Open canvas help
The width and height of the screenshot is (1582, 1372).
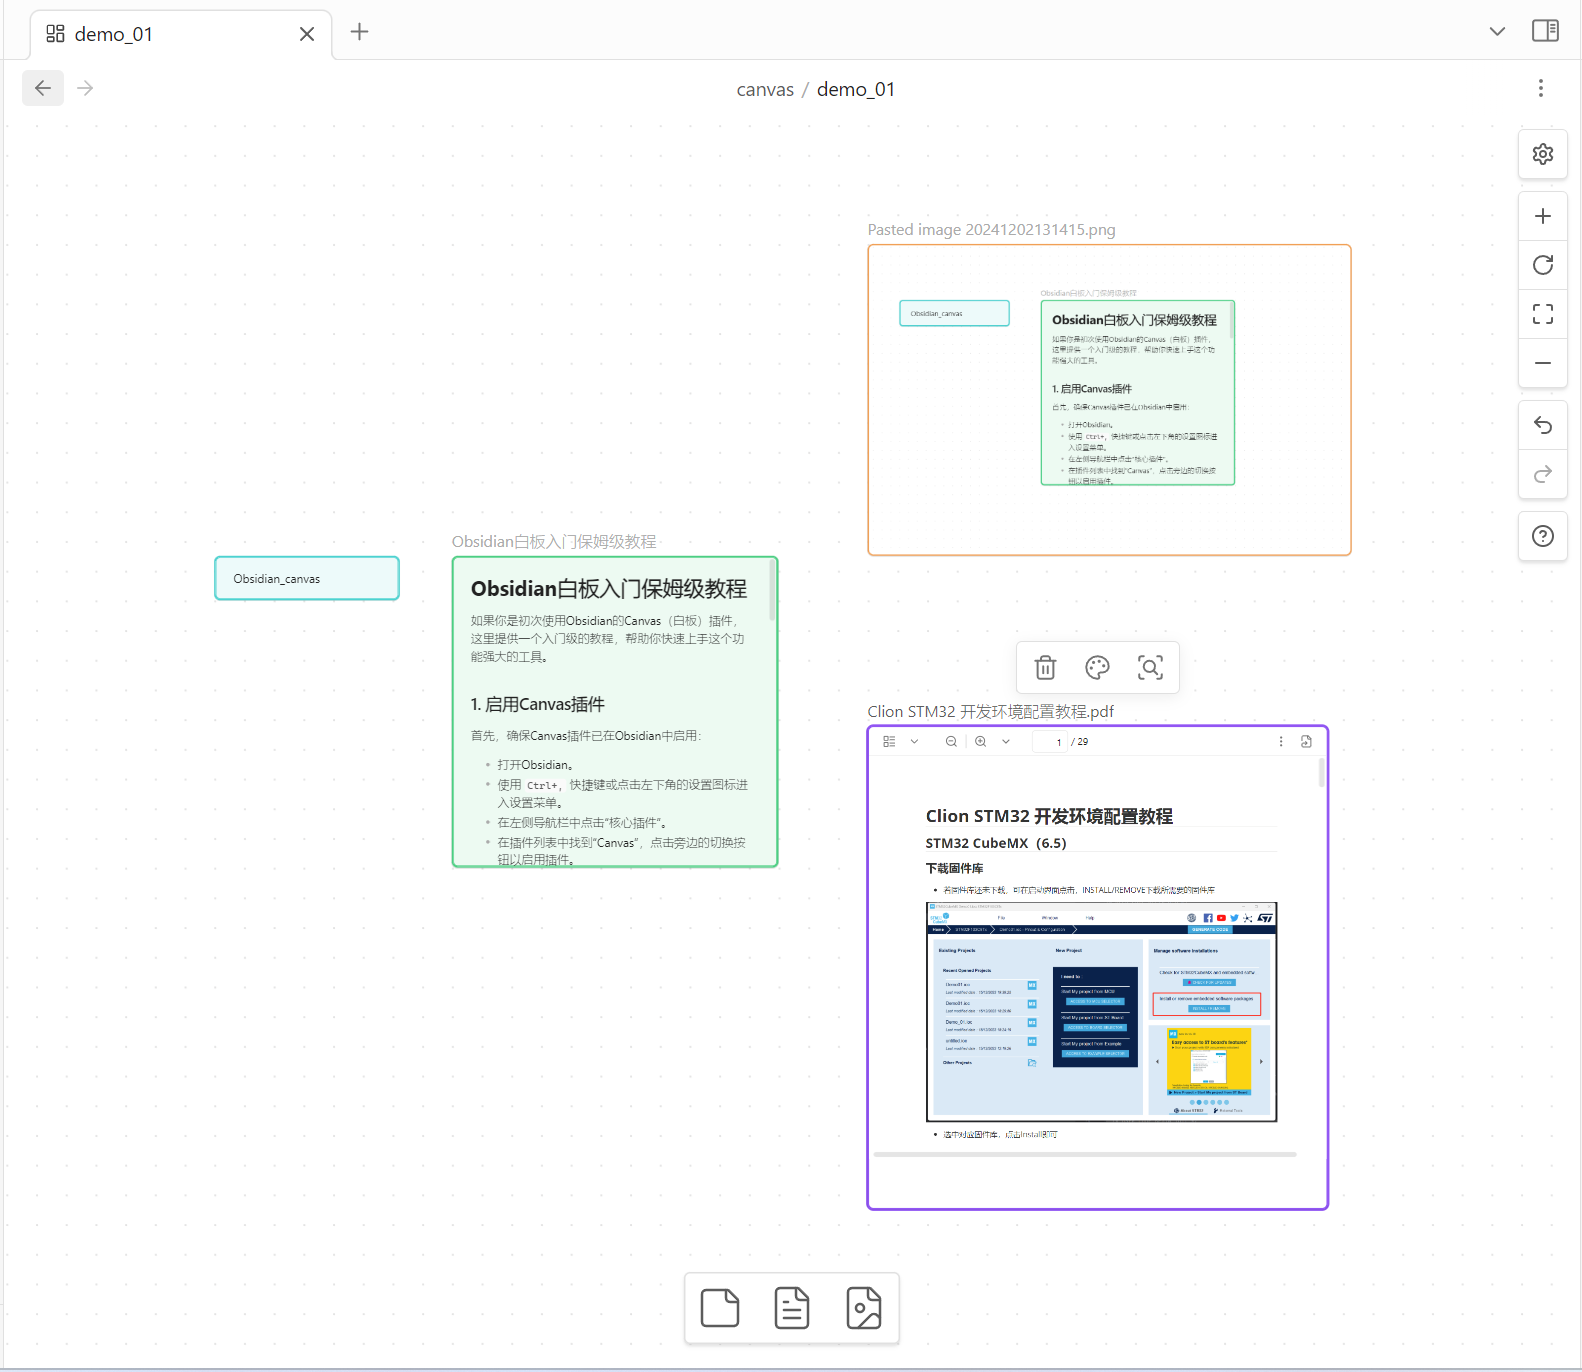click(1543, 536)
